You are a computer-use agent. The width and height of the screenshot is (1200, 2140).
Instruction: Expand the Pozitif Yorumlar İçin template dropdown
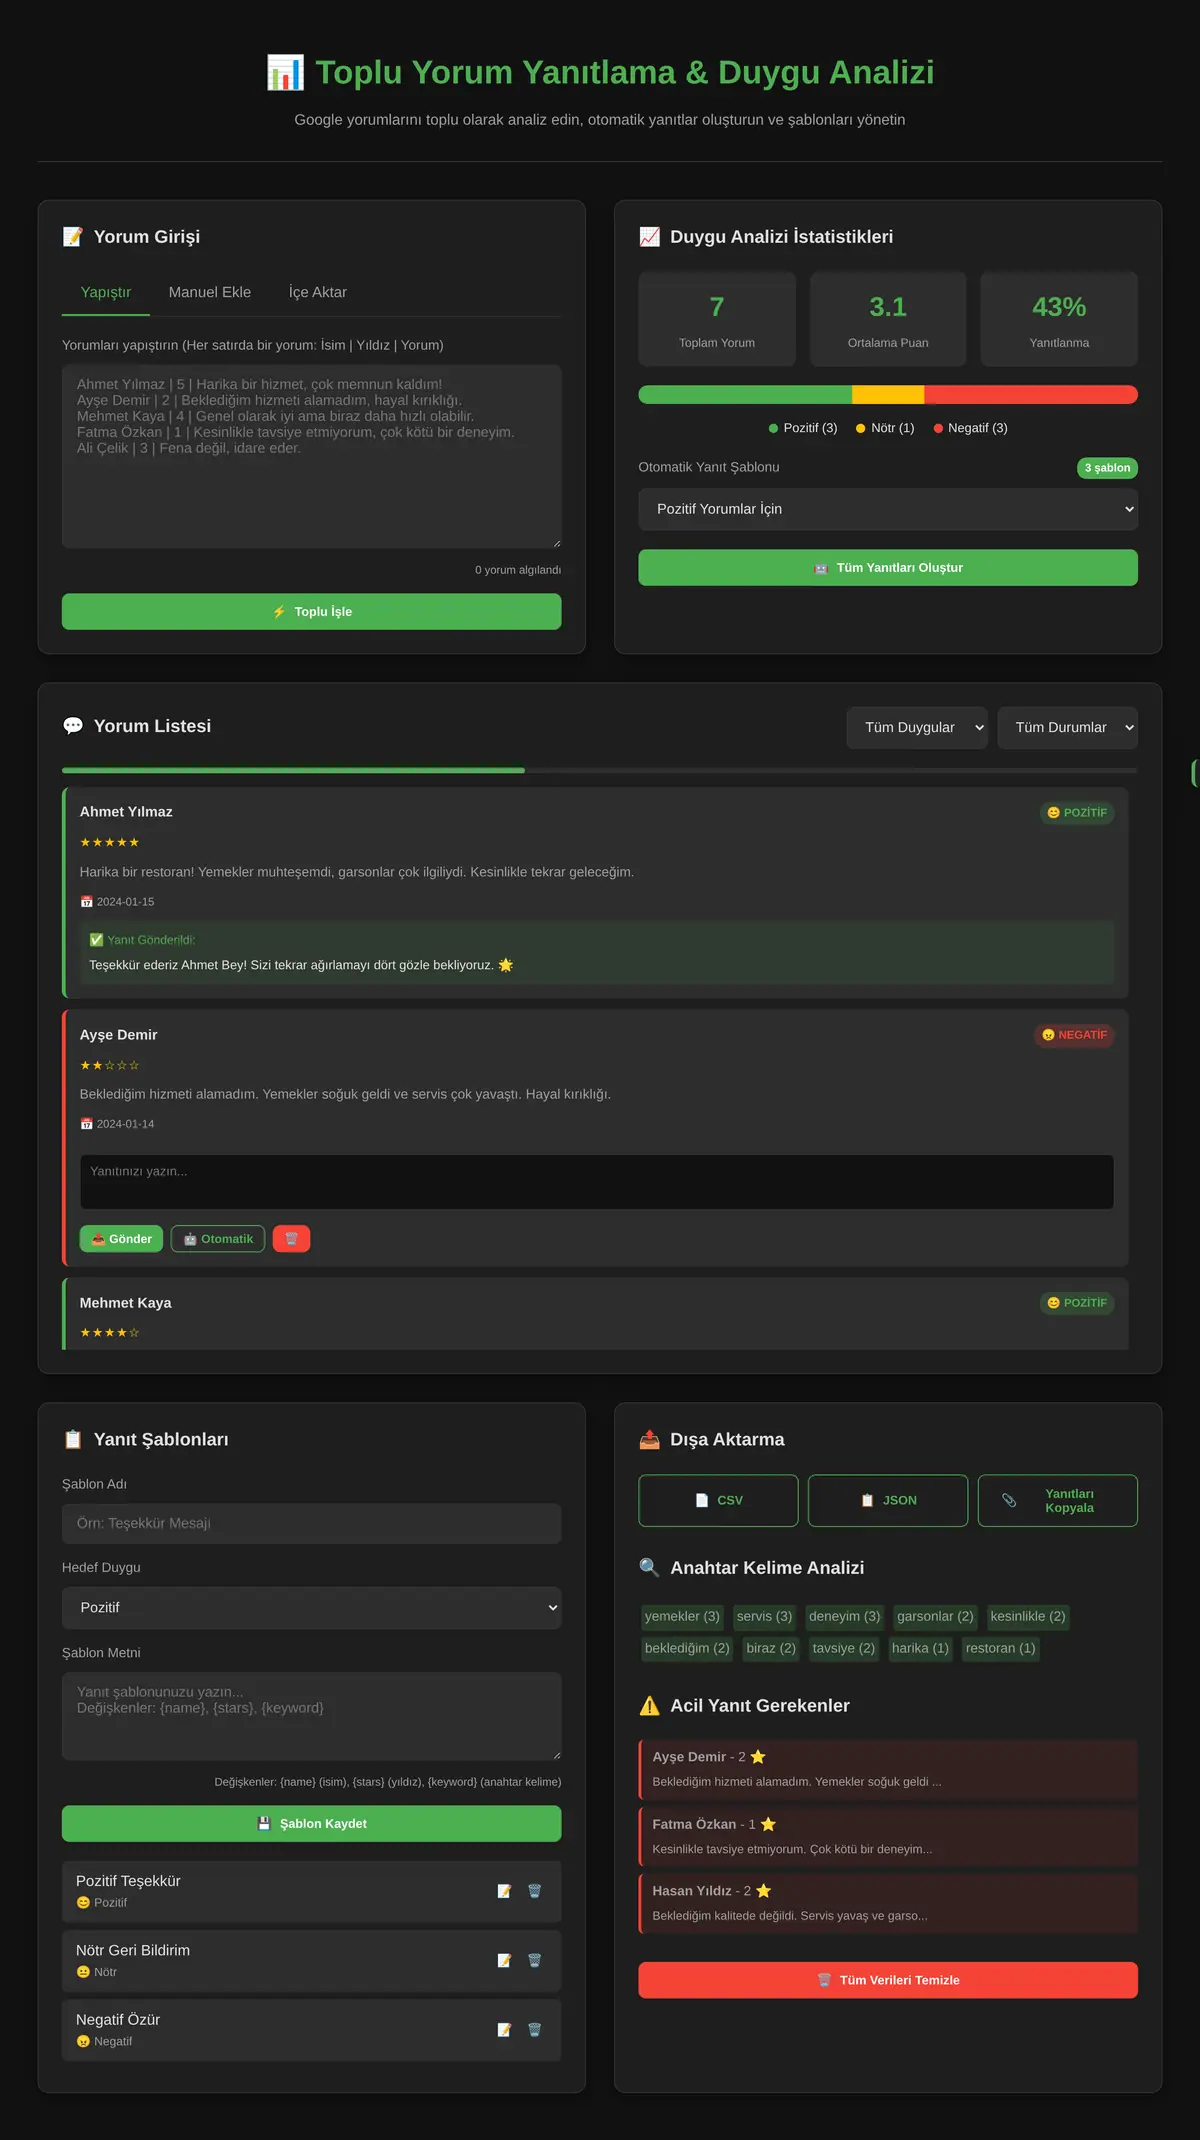point(888,509)
